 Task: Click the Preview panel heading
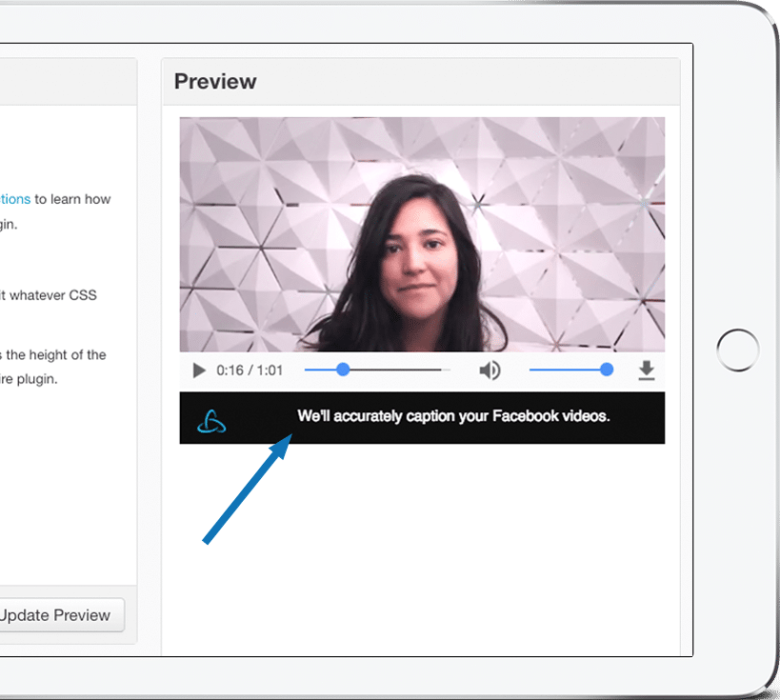(x=215, y=82)
